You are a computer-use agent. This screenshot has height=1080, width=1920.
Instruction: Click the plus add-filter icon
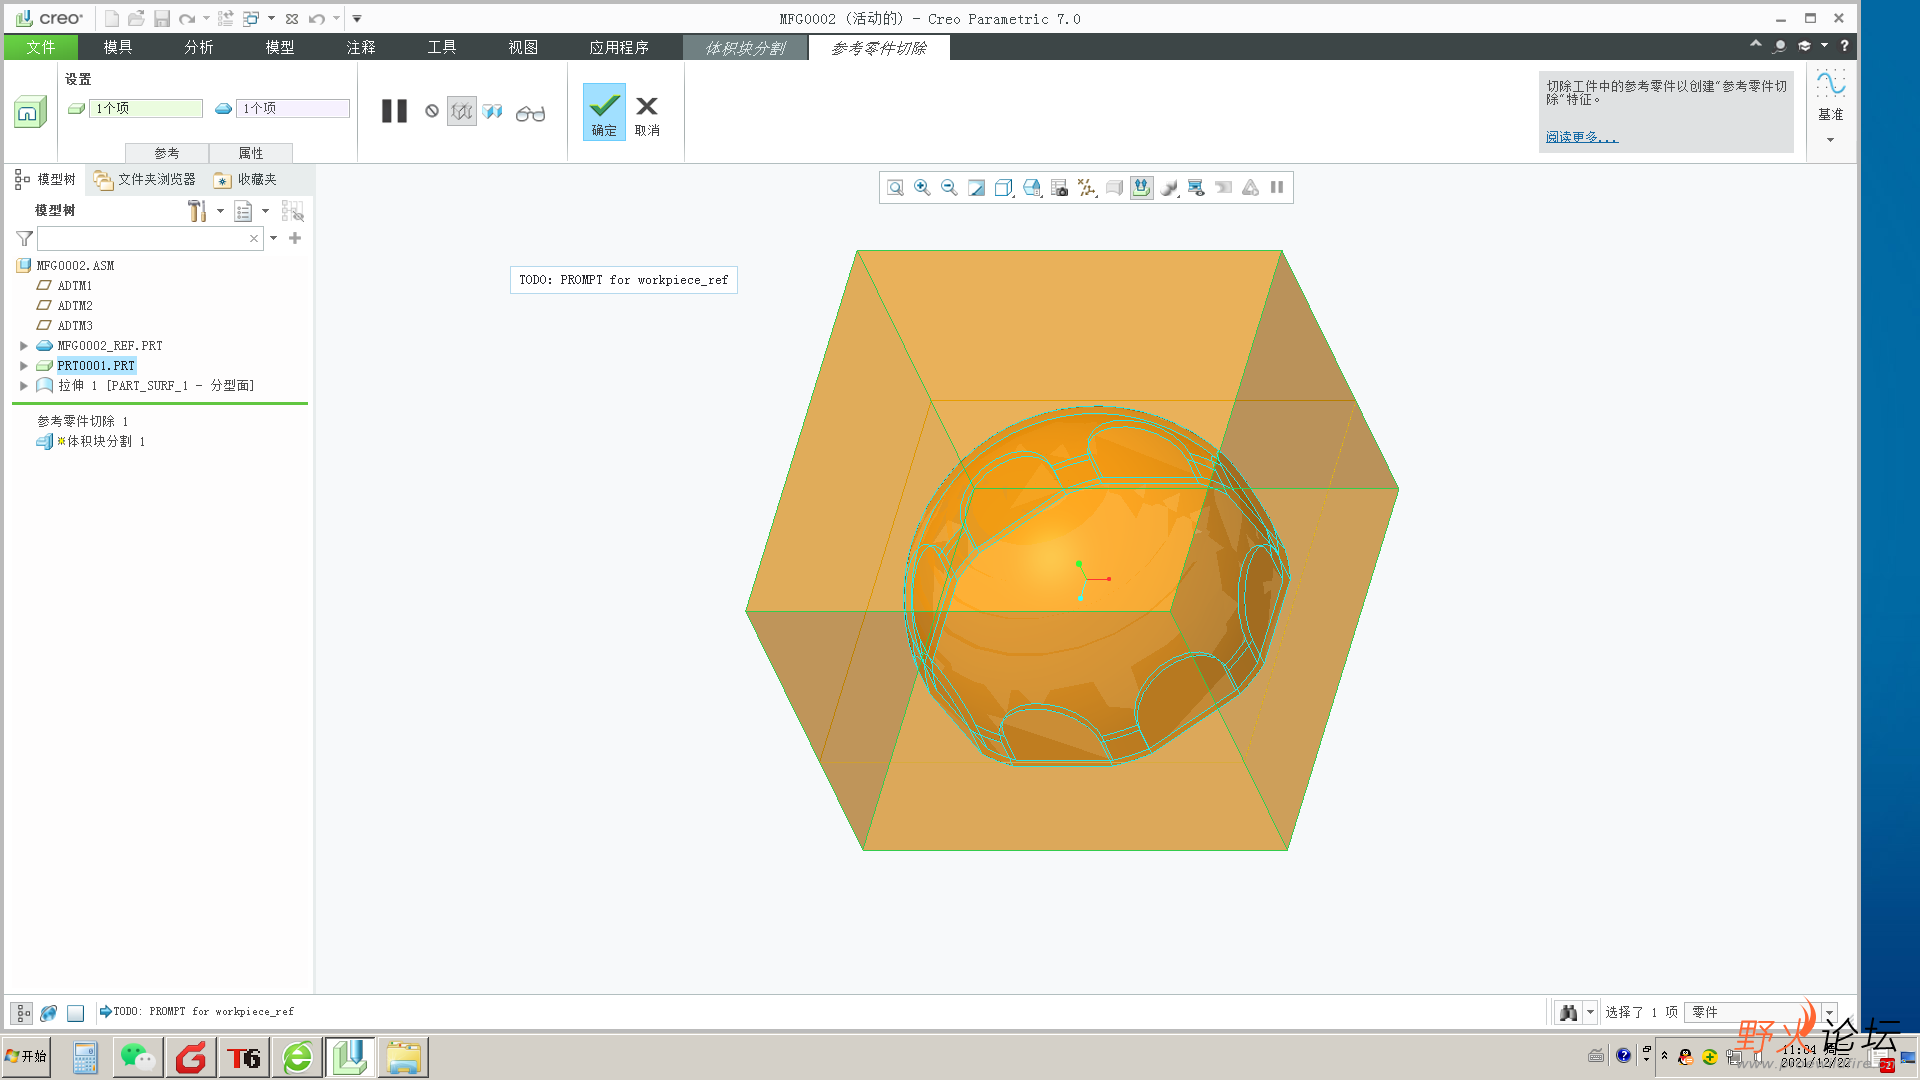coord(295,238)
